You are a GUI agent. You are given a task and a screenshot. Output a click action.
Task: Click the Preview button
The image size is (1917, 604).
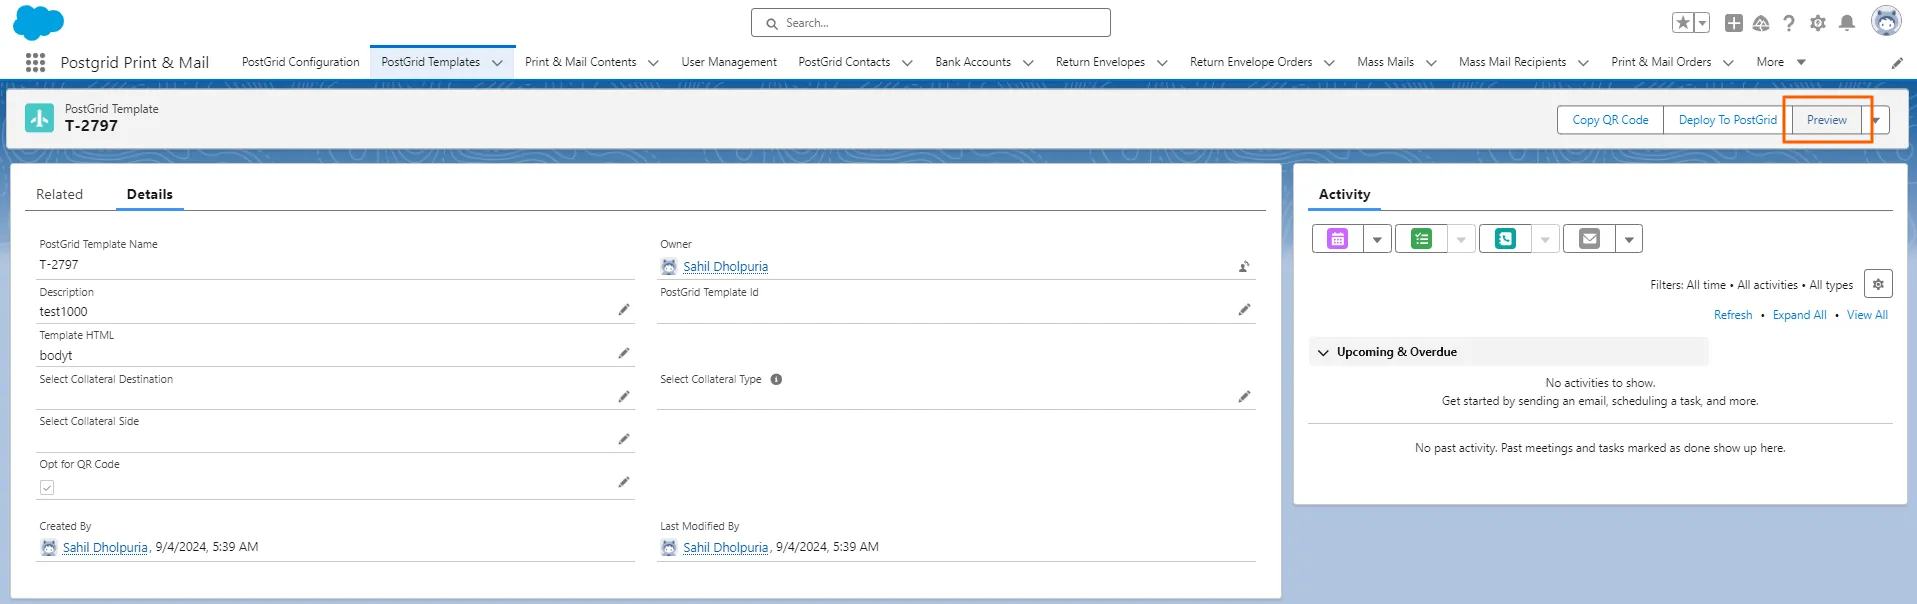pos(1826,120)
